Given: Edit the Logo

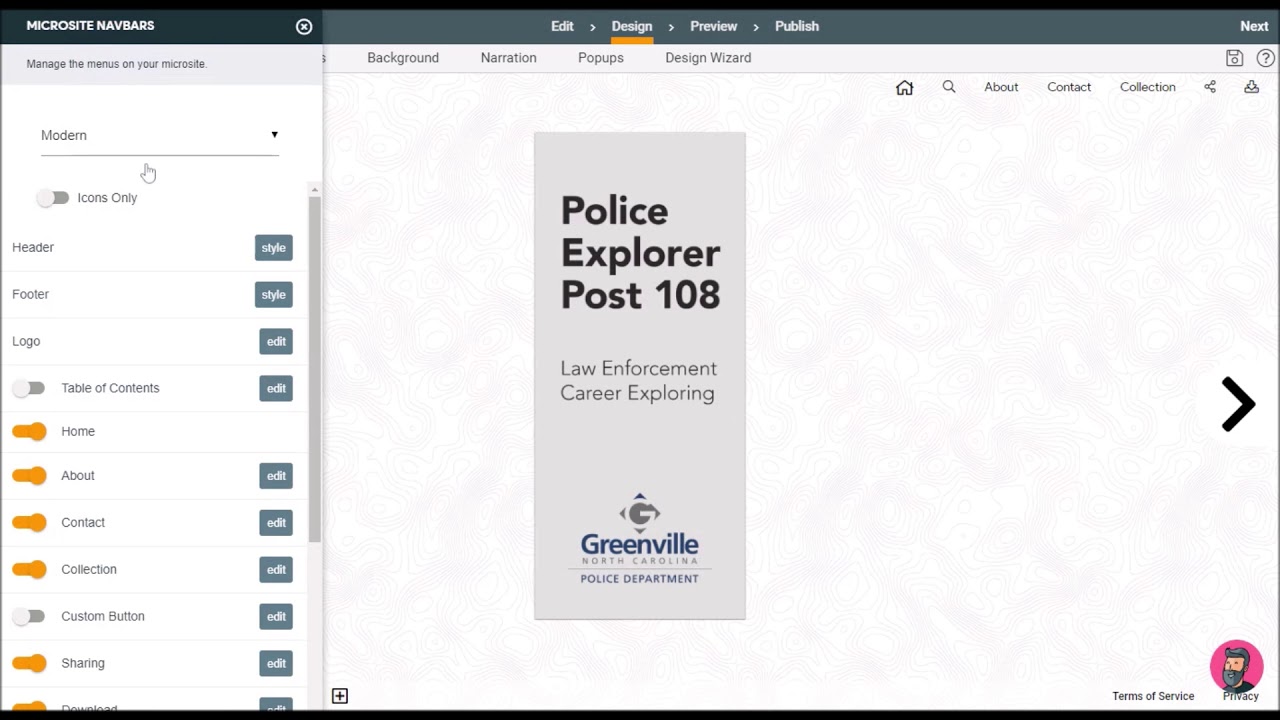Looking at the screenshot, I should click(276, 342).
